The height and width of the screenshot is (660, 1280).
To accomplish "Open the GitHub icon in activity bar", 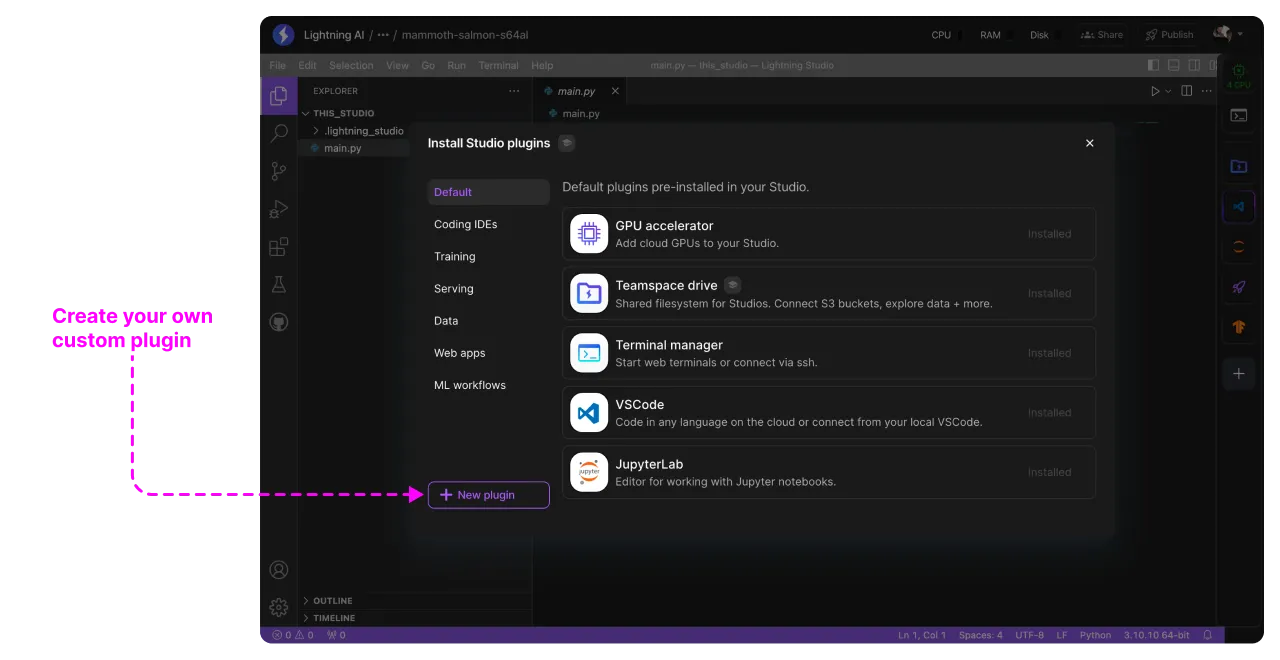I will click(279, 322).
